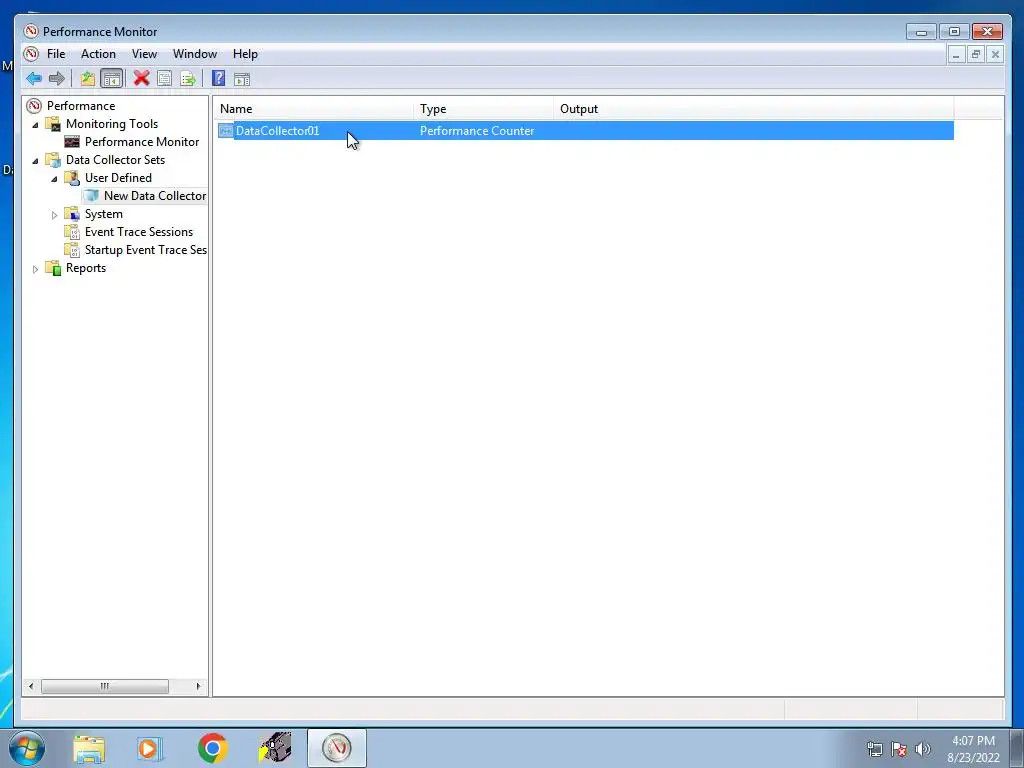Select Reports tree node
This screenshot has width=1024, height=768.
(x=86, y=268)
